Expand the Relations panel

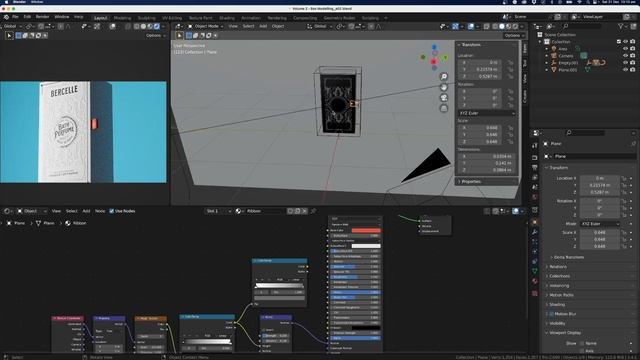coord(558,267)
